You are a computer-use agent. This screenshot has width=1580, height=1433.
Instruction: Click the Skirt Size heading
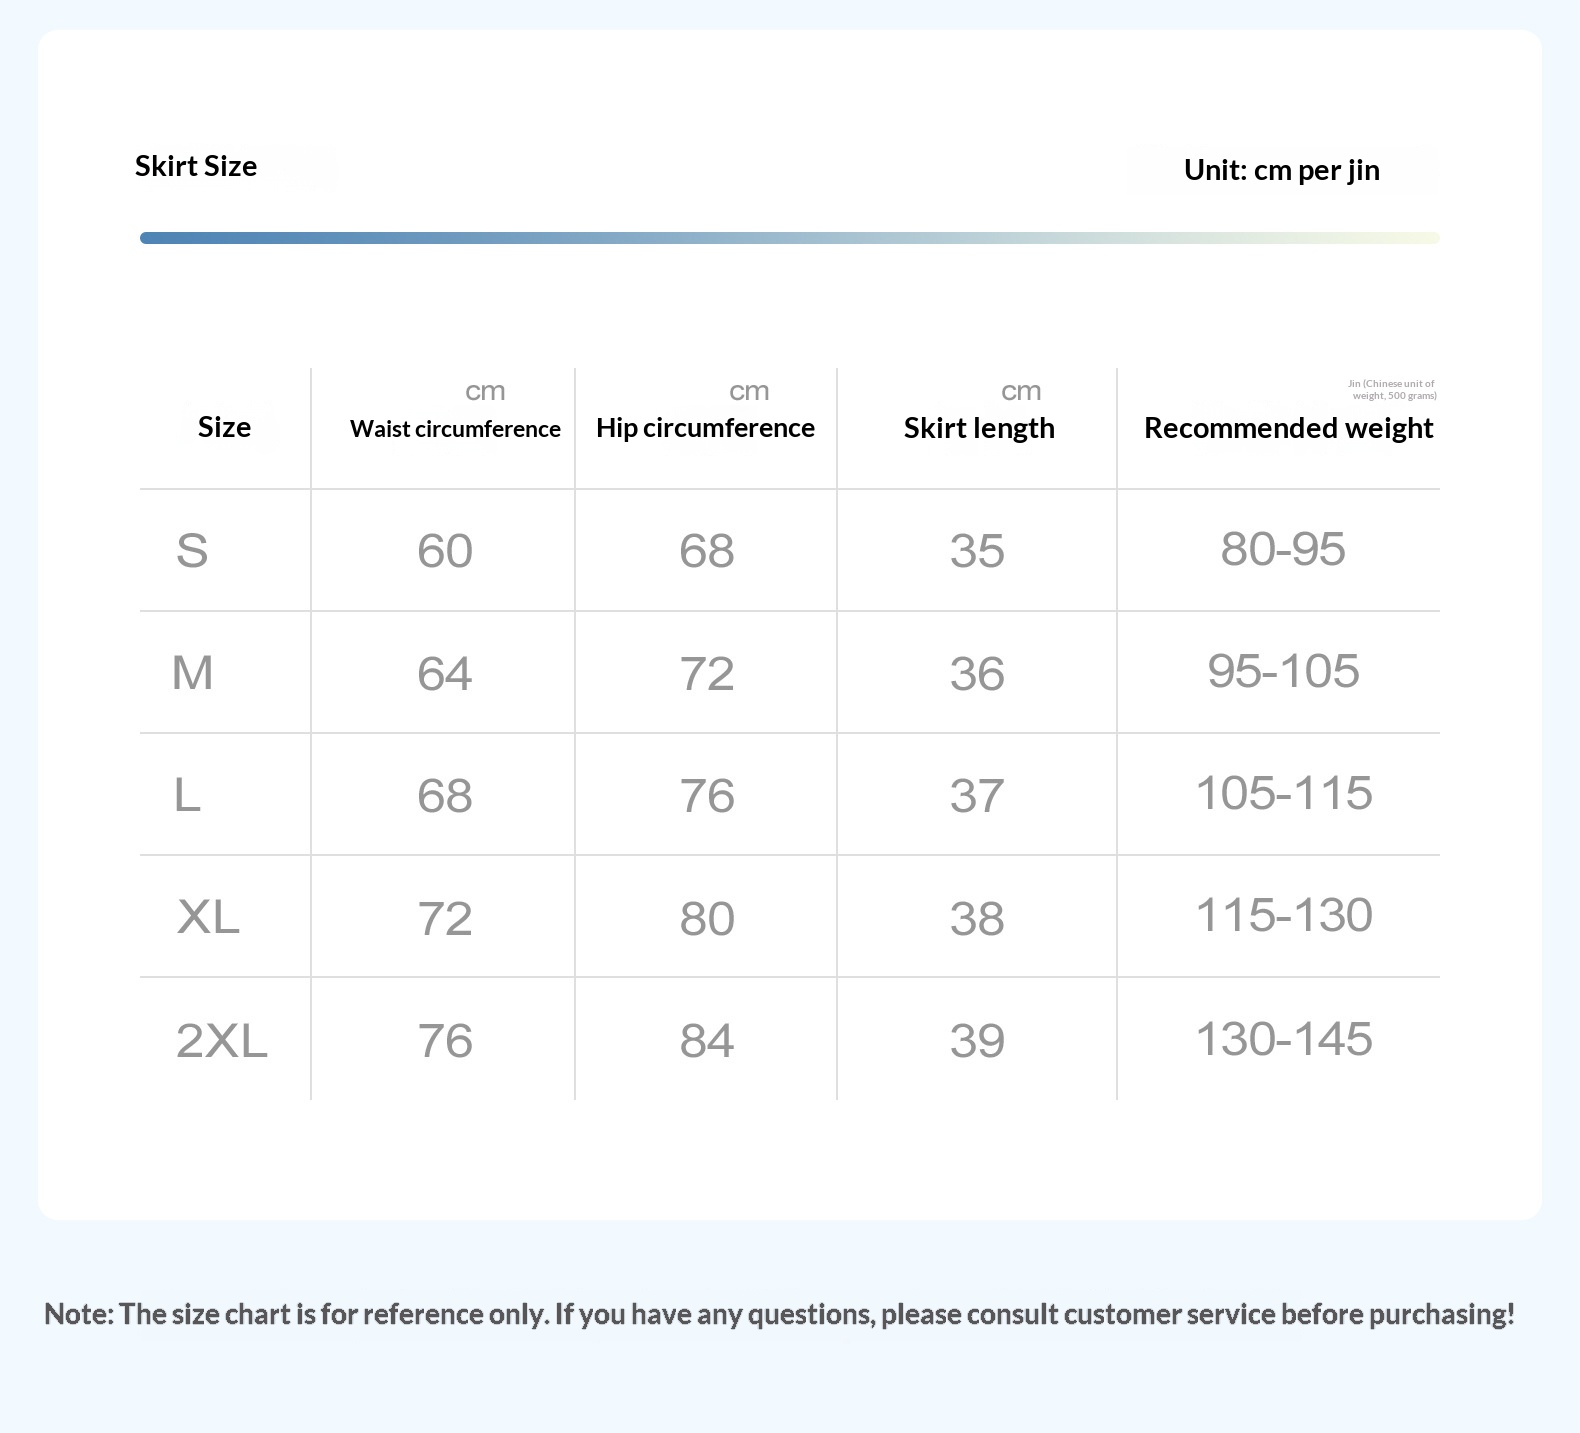(196, 166)
